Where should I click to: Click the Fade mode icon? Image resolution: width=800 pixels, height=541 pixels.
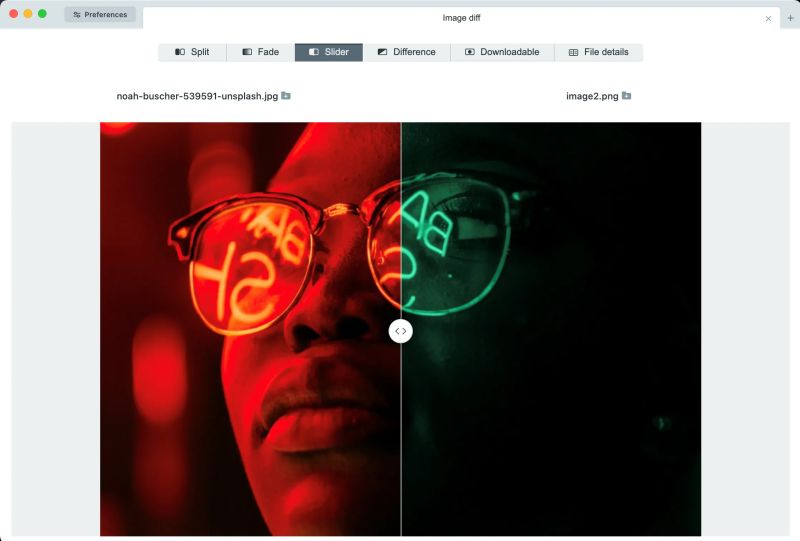pos(247,52)
